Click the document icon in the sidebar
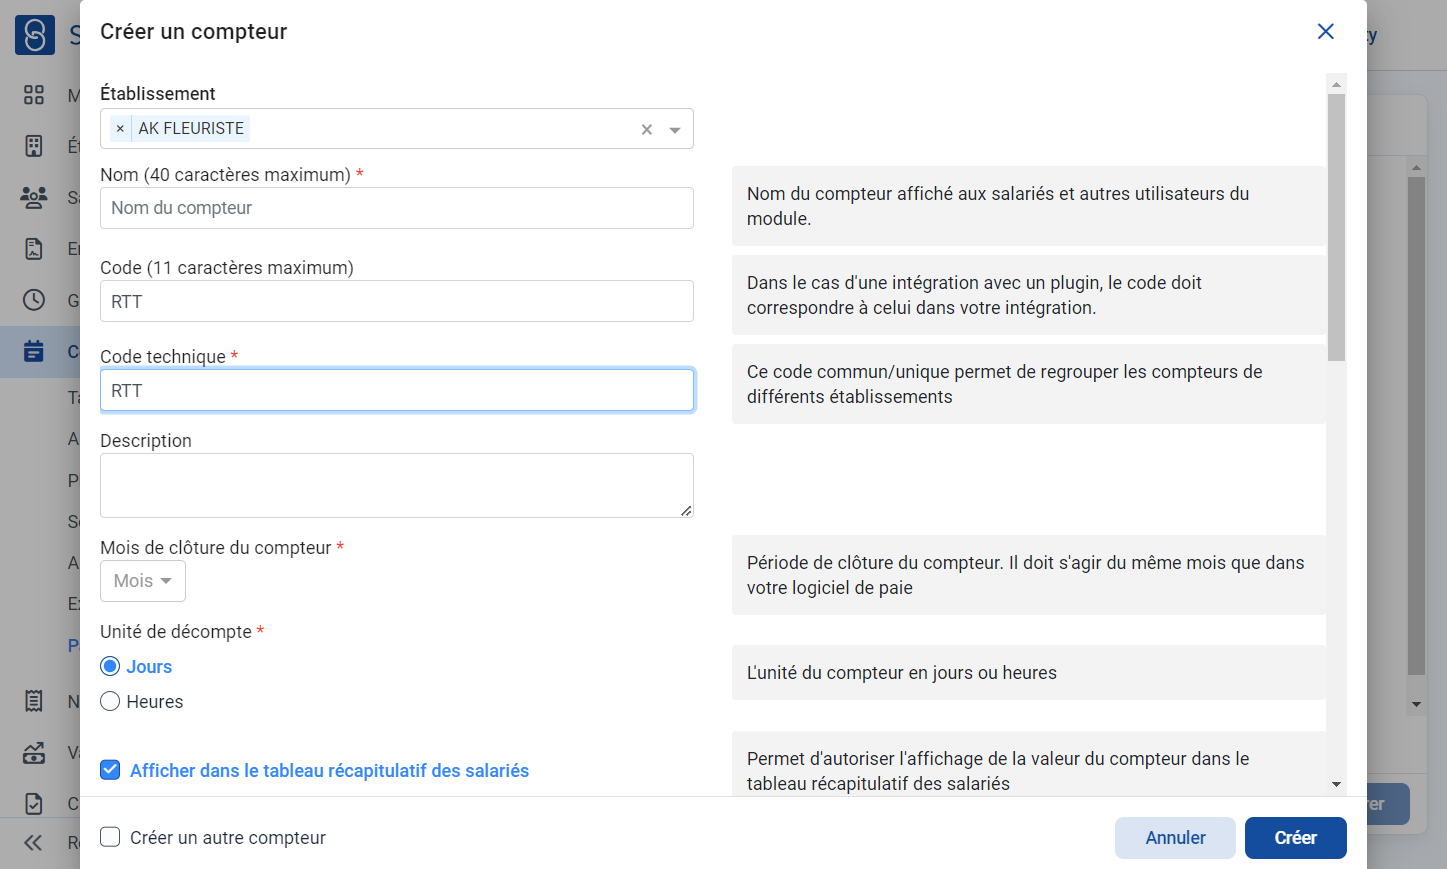The image size is (1447, 869). click(34, 248)
